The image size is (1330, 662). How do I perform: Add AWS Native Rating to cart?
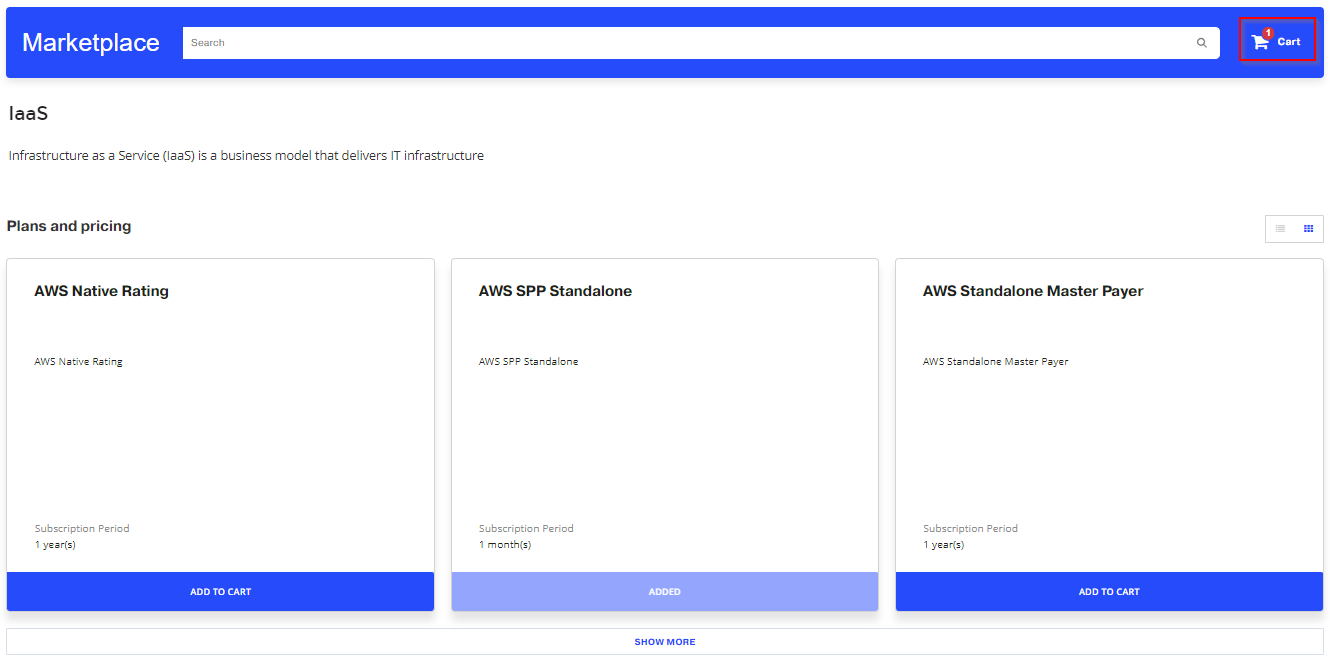[x=220, y=592]
